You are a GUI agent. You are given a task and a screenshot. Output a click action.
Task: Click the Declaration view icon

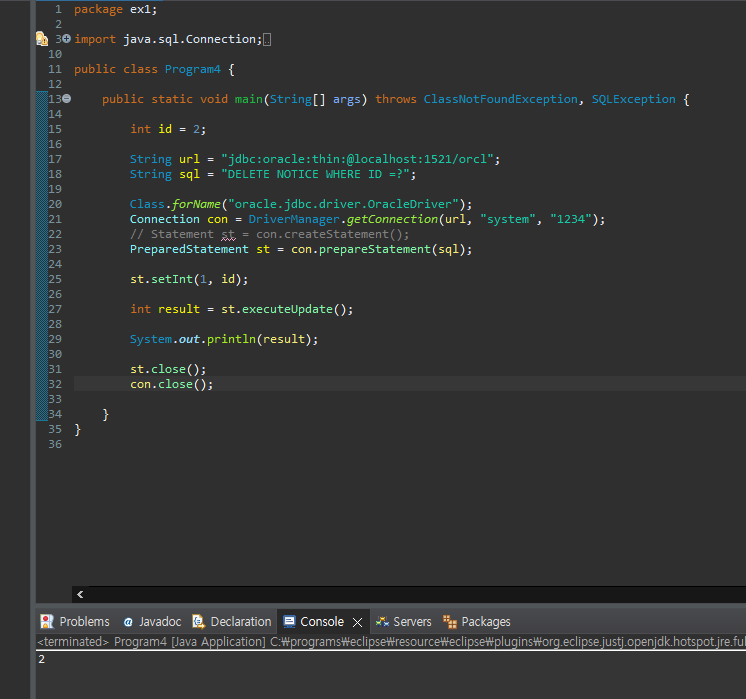200,621
